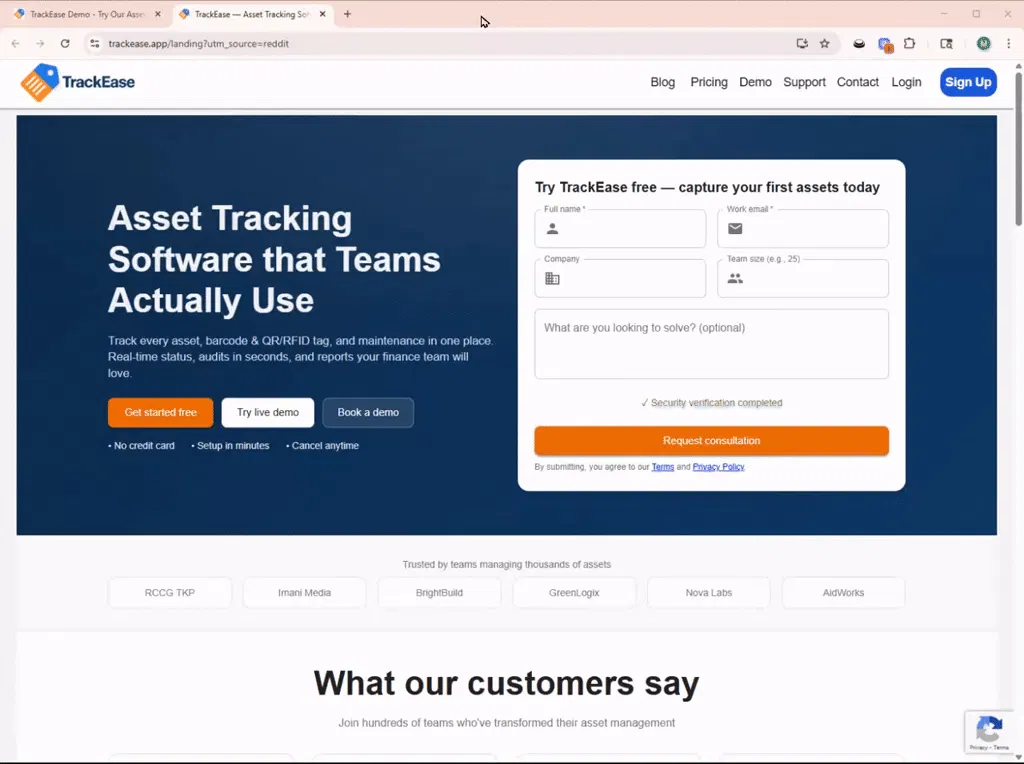Click the 'What are you looking to solve' textarea

click(x=711, y=344)
